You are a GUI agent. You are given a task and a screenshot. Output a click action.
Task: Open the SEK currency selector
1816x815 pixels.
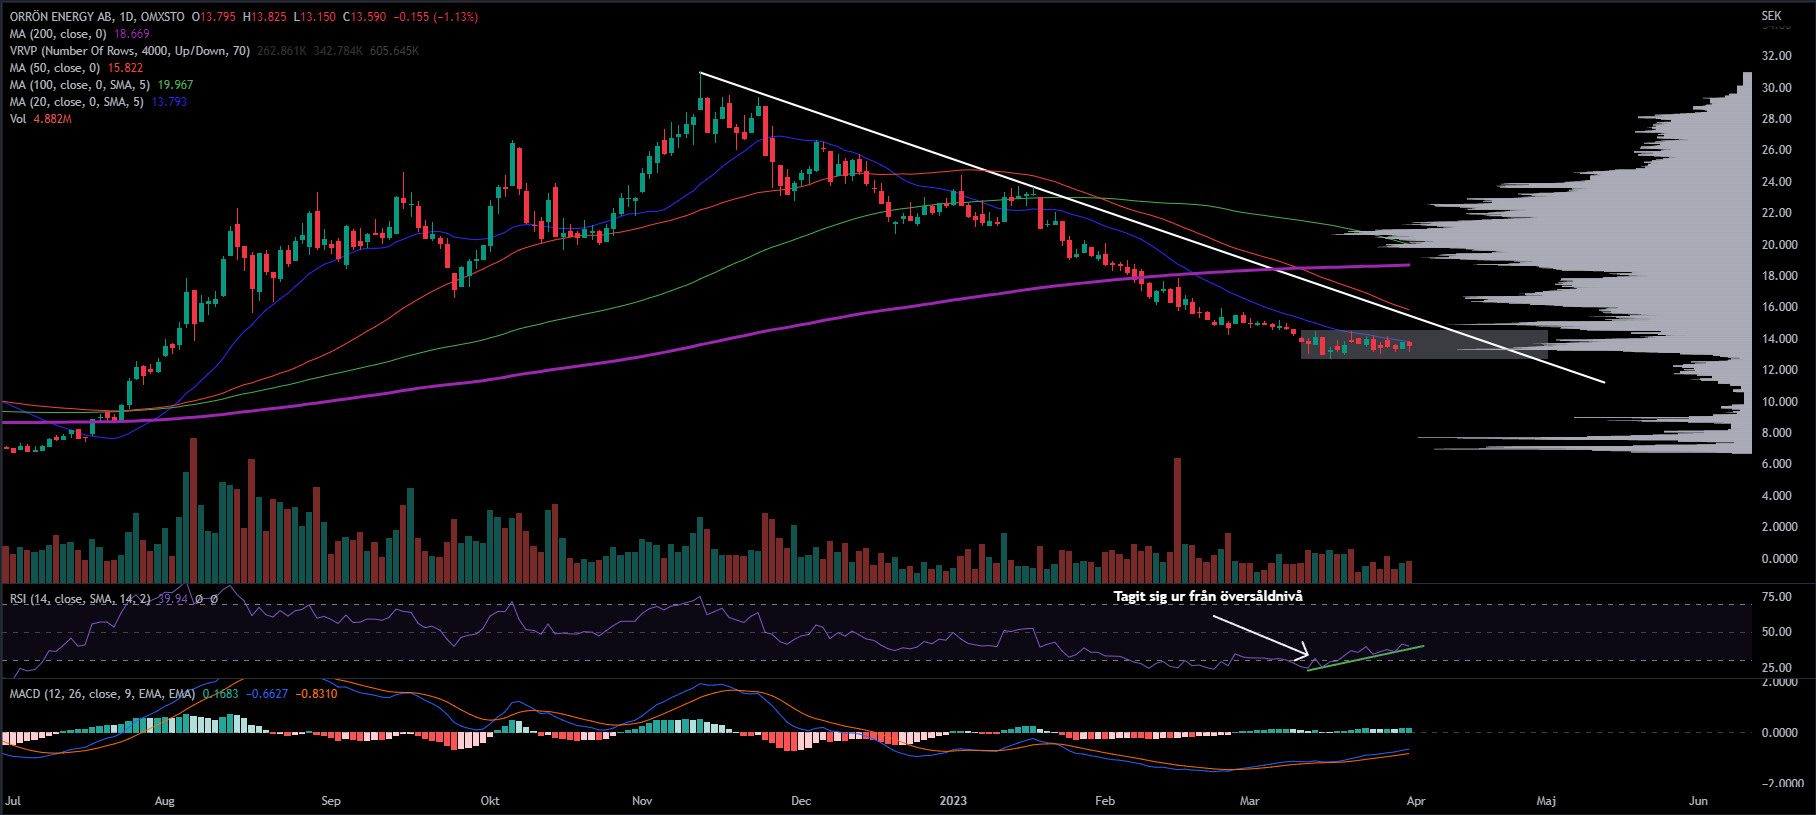(x=1771, y=16)
